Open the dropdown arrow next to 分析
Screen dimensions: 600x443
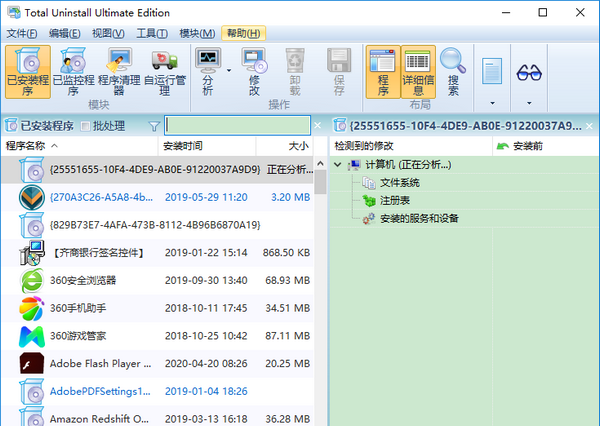(x=229, y=70)
